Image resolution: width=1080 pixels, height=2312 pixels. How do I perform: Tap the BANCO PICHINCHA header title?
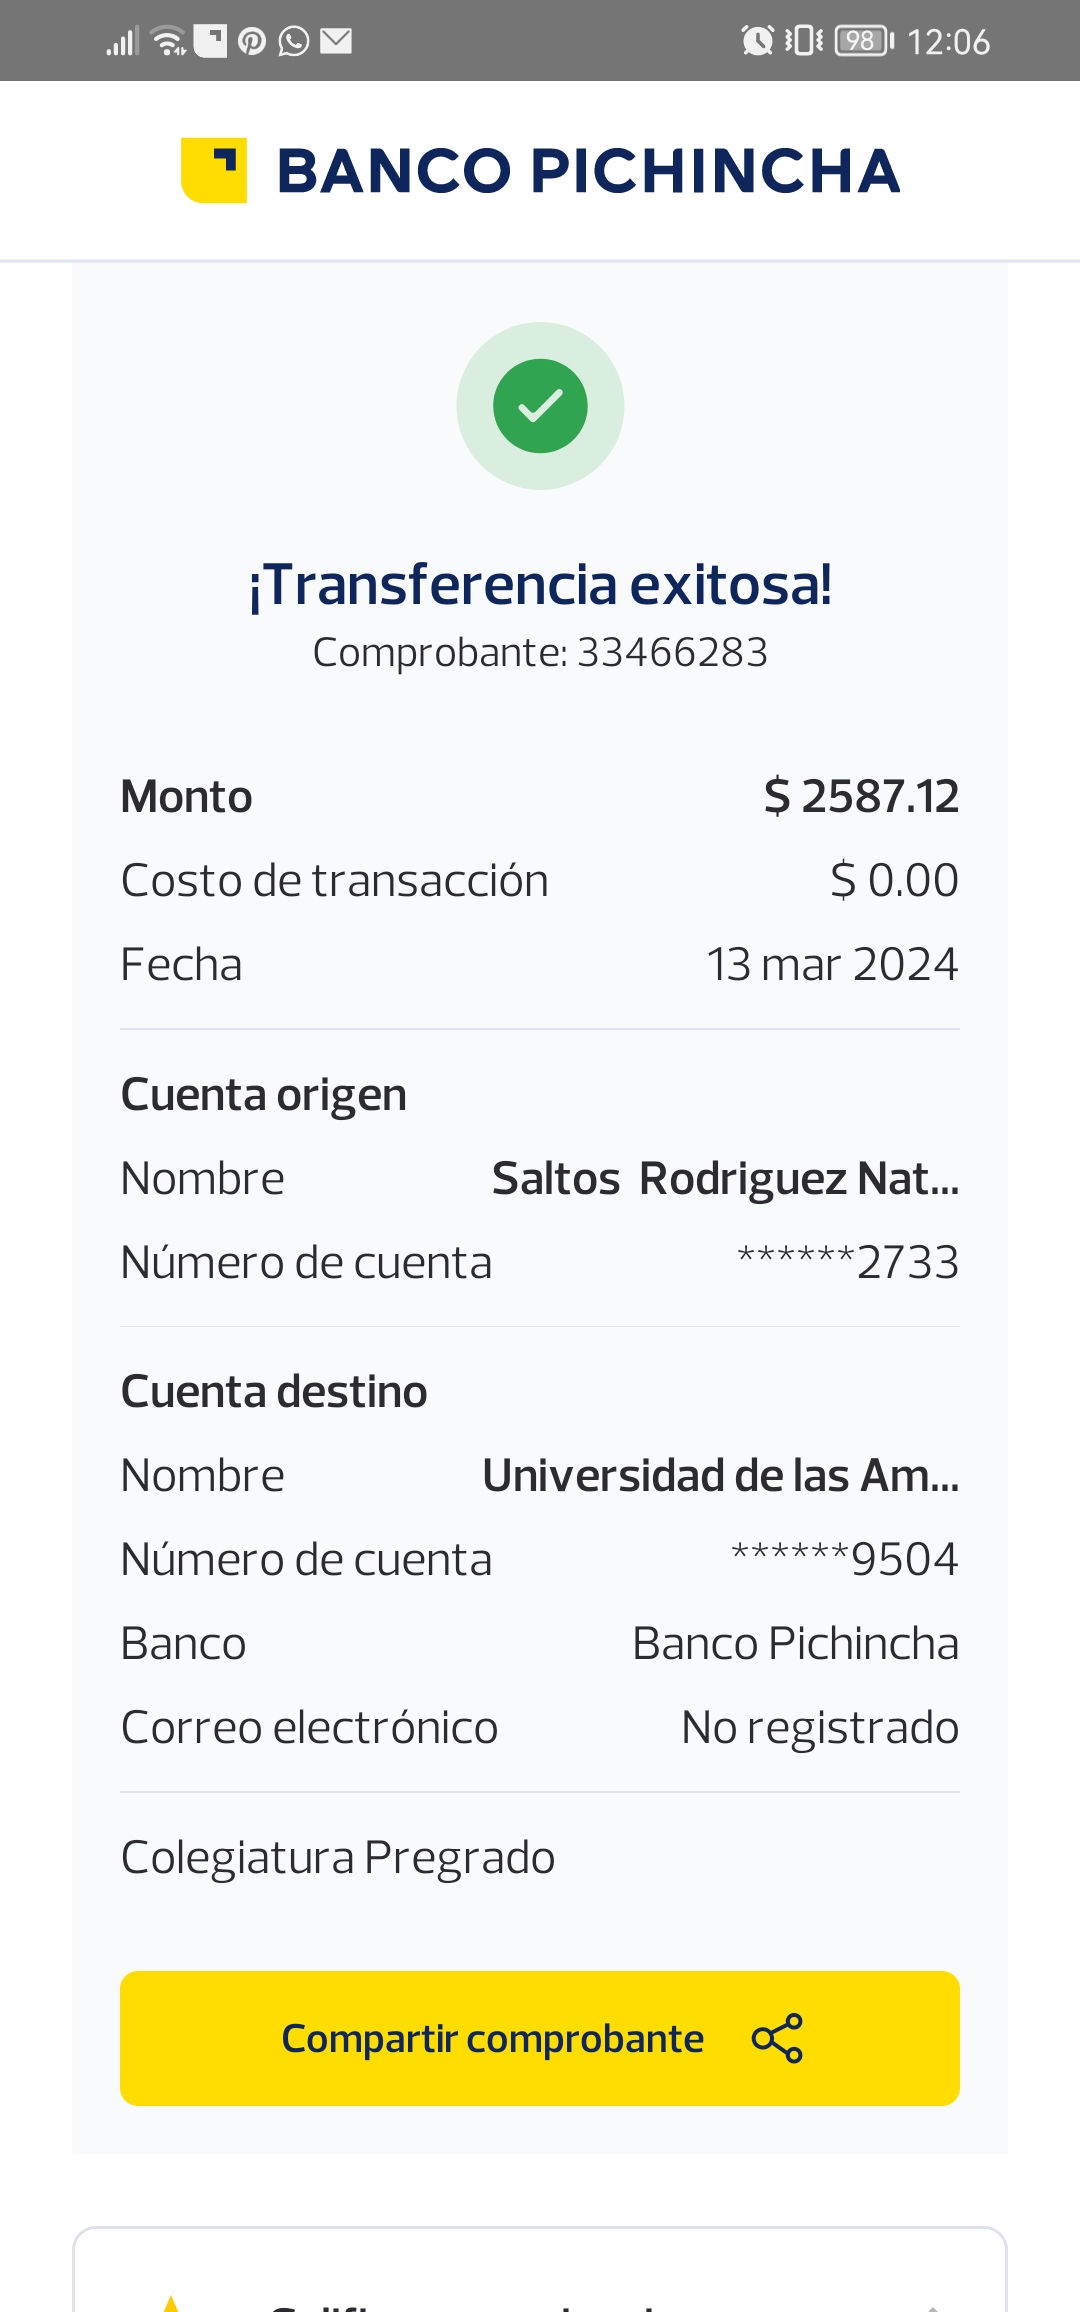click(x=588, y=171)
